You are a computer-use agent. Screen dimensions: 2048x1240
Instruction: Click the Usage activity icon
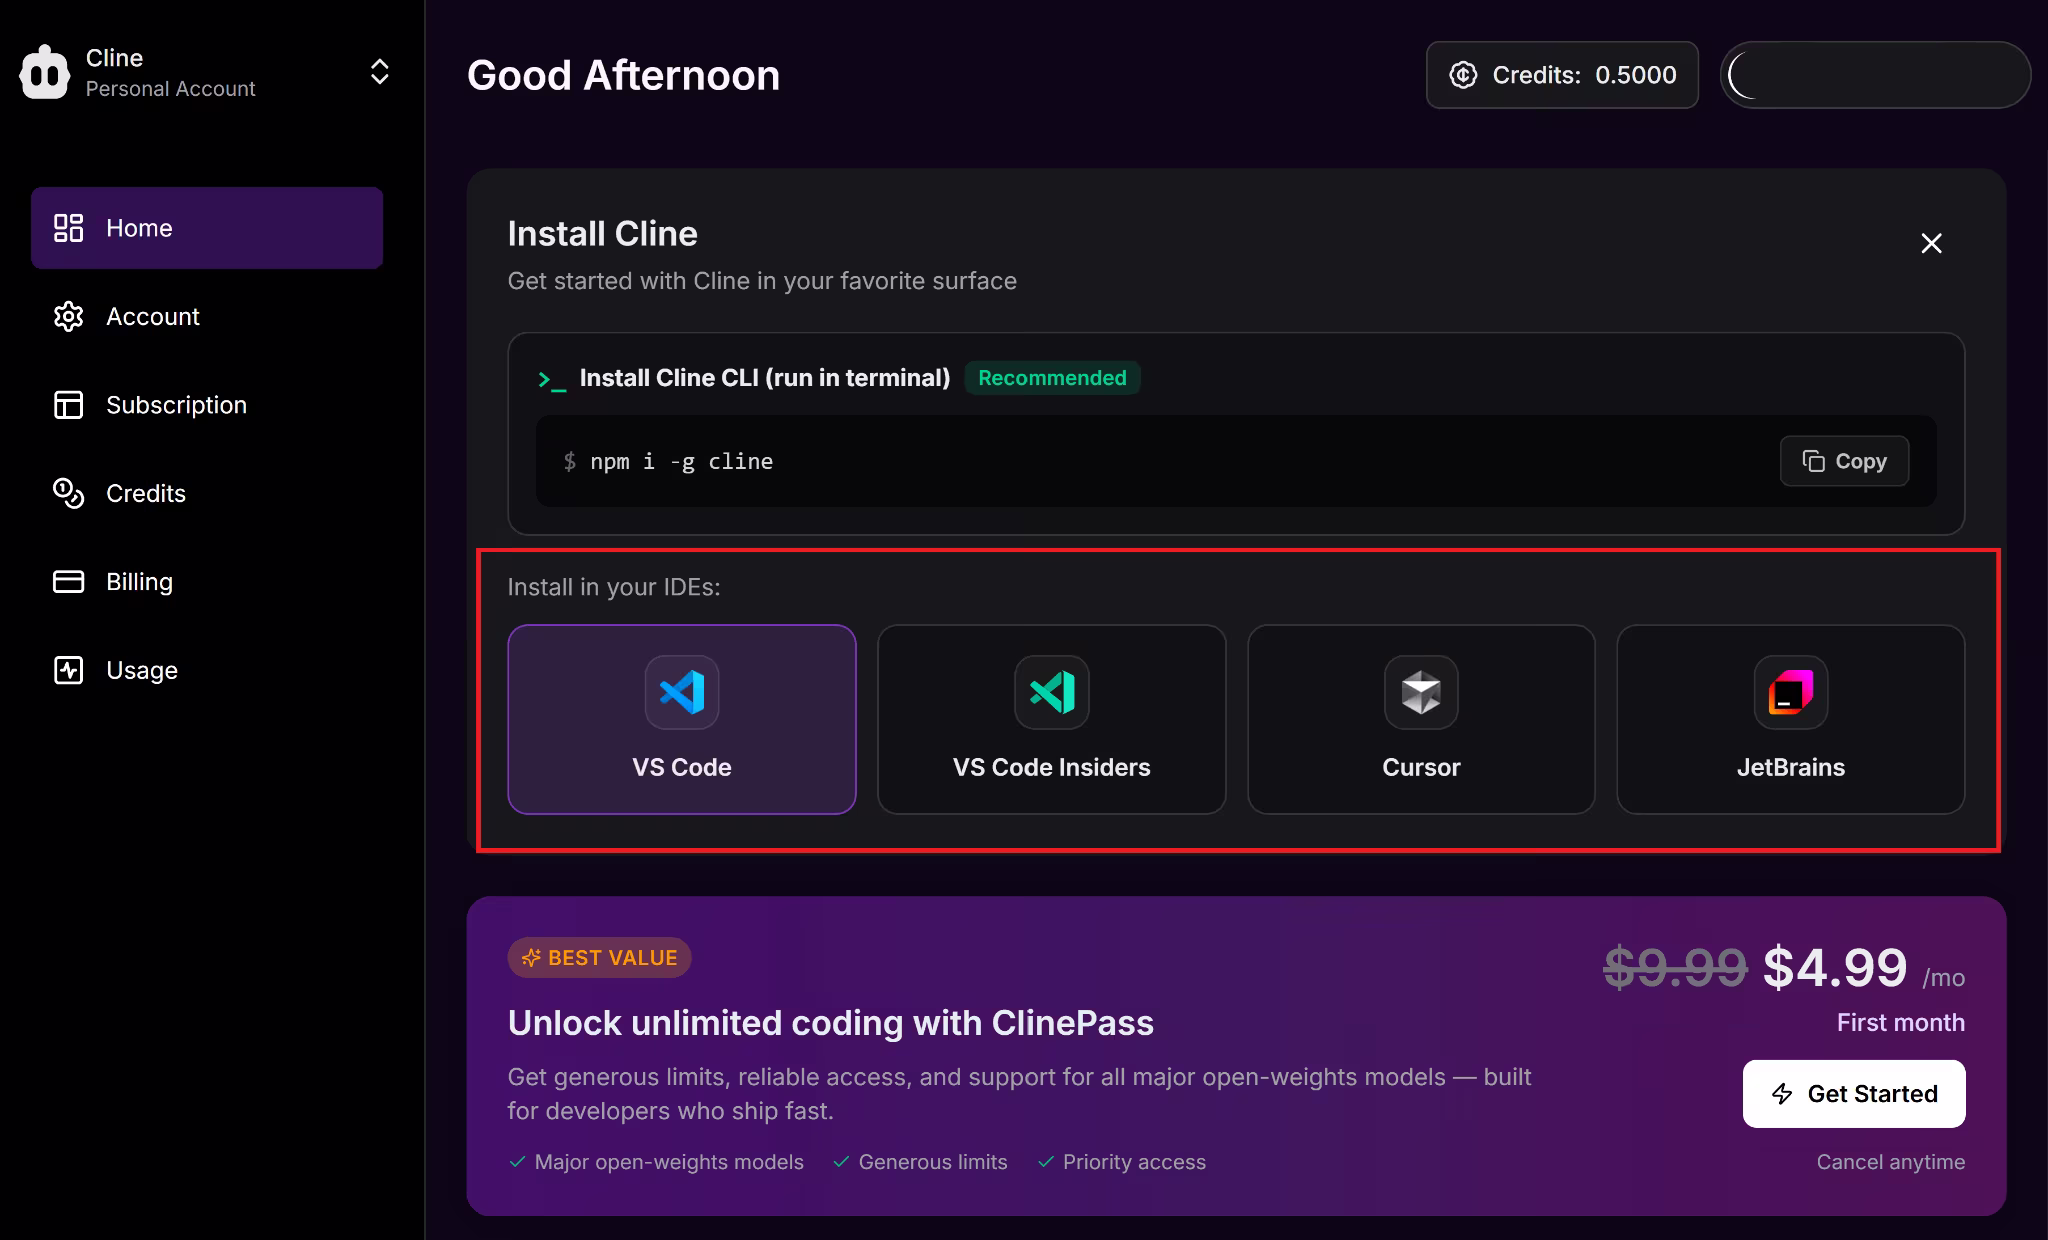pos(68,670)
